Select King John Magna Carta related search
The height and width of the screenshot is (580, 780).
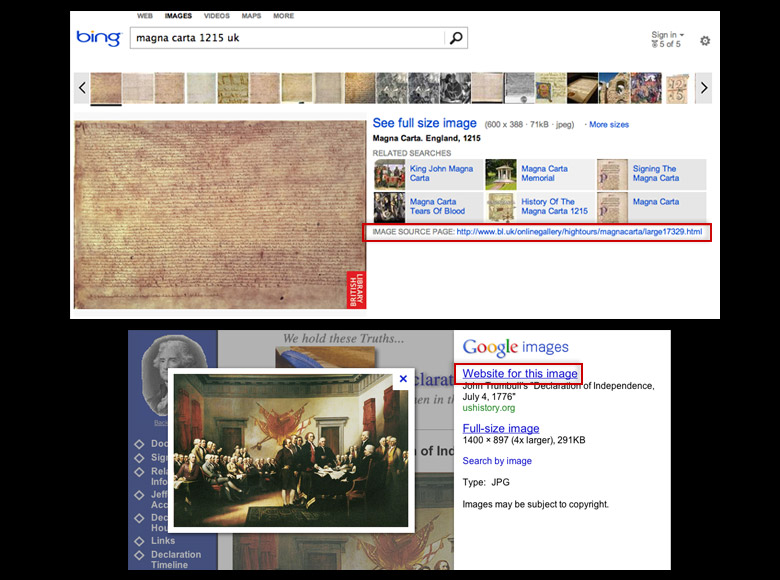pos(441,174)
